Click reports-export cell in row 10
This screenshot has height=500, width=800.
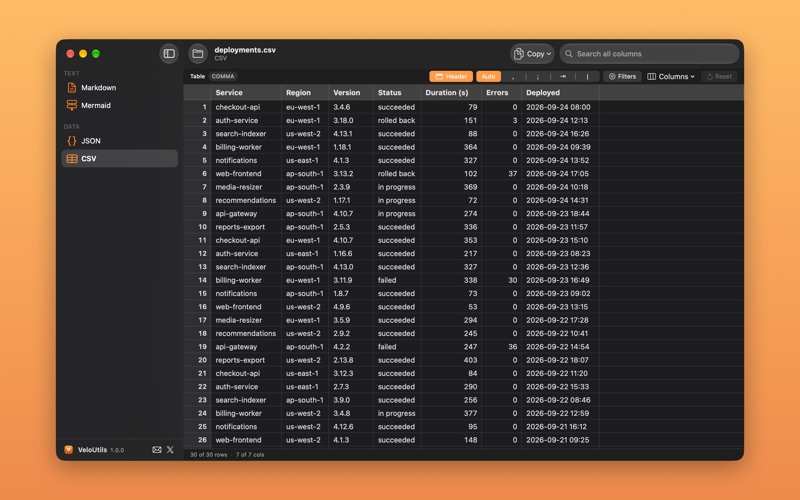click(x=246, y=227)
